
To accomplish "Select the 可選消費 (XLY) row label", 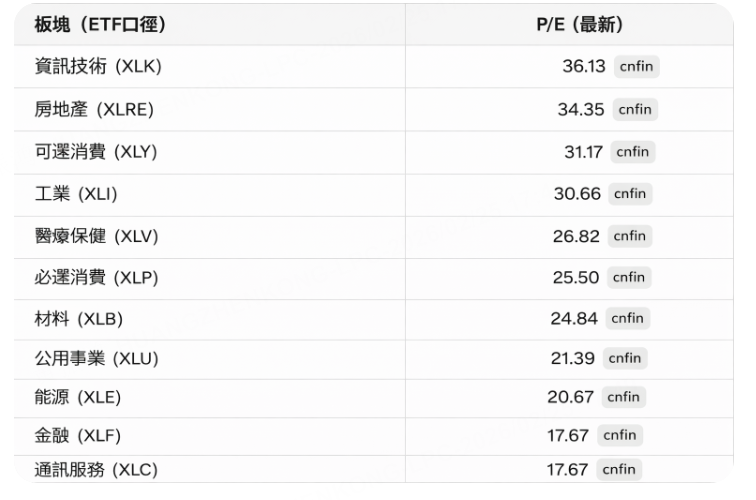I will click(97, 152).
